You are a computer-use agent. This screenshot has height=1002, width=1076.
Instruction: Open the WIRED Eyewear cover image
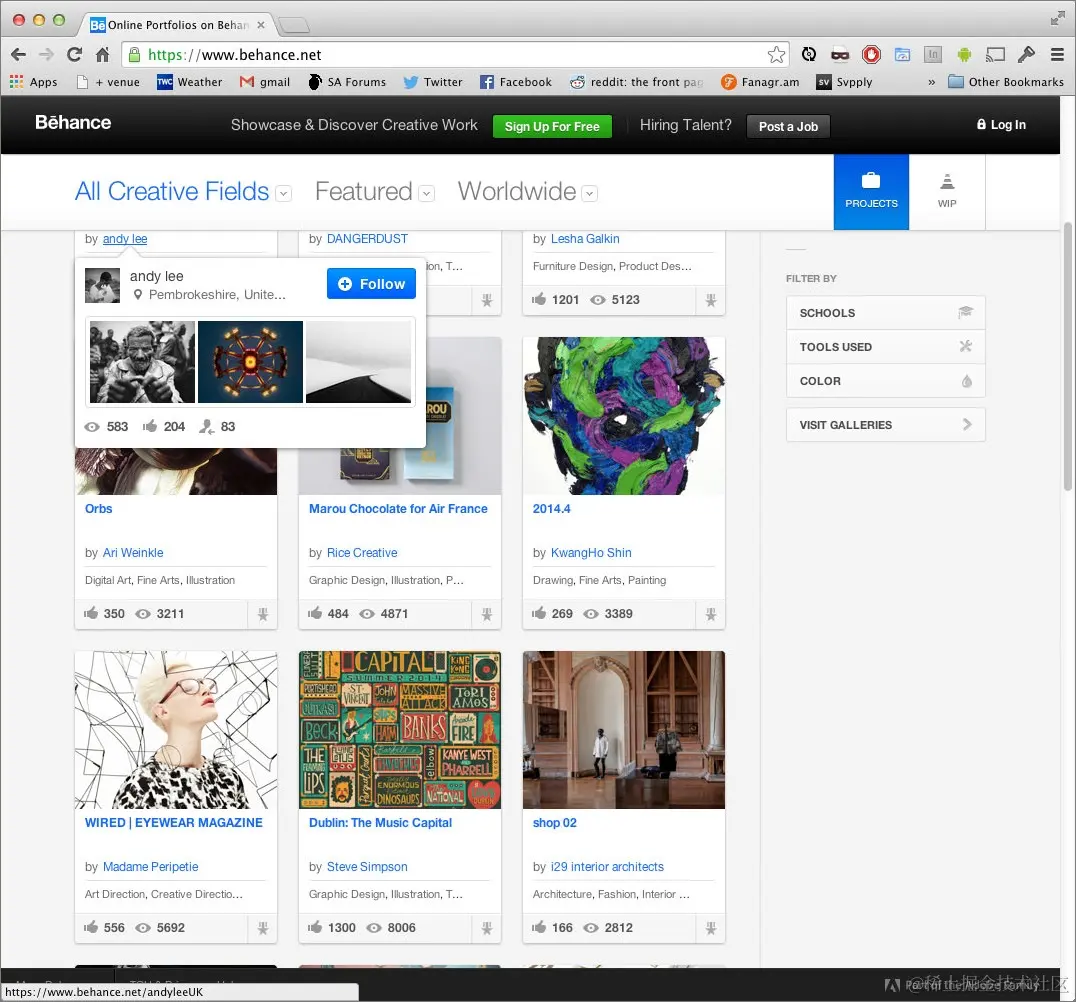coord(176,730)
